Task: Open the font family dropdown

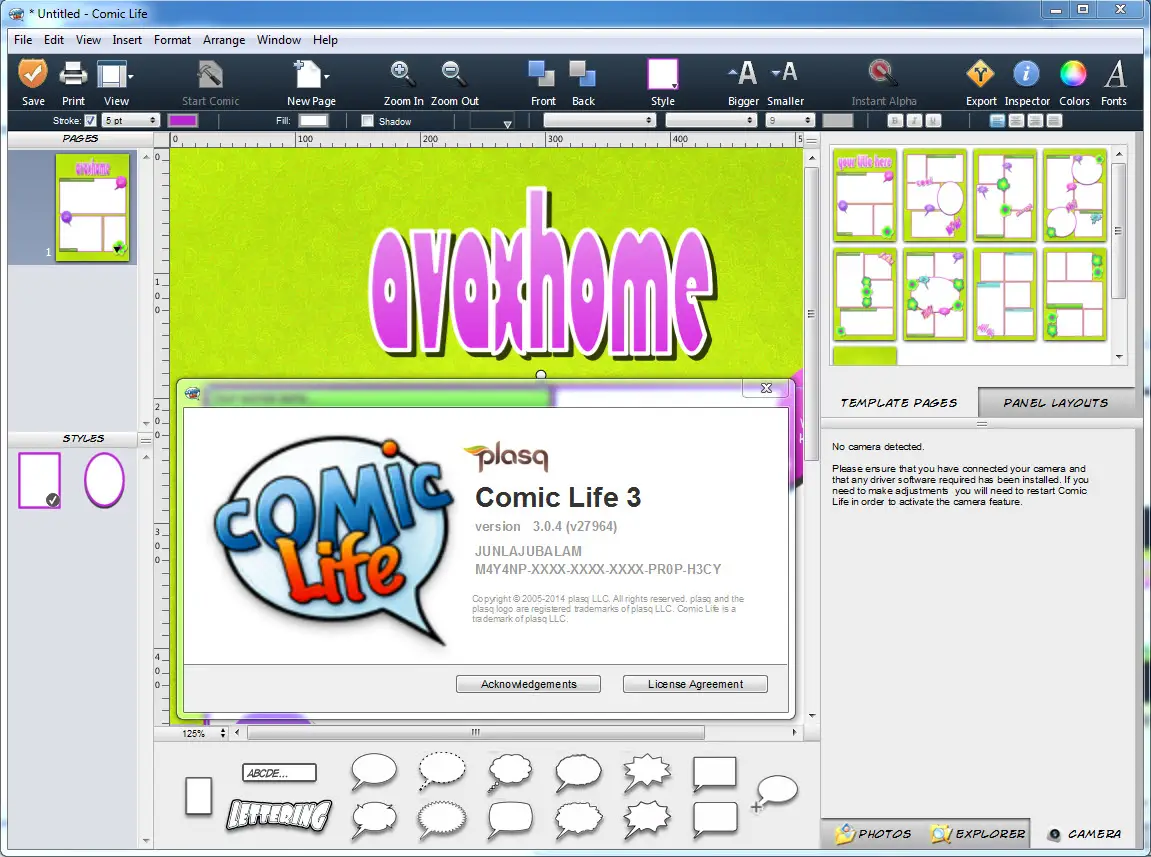Action: coord(599,120)
